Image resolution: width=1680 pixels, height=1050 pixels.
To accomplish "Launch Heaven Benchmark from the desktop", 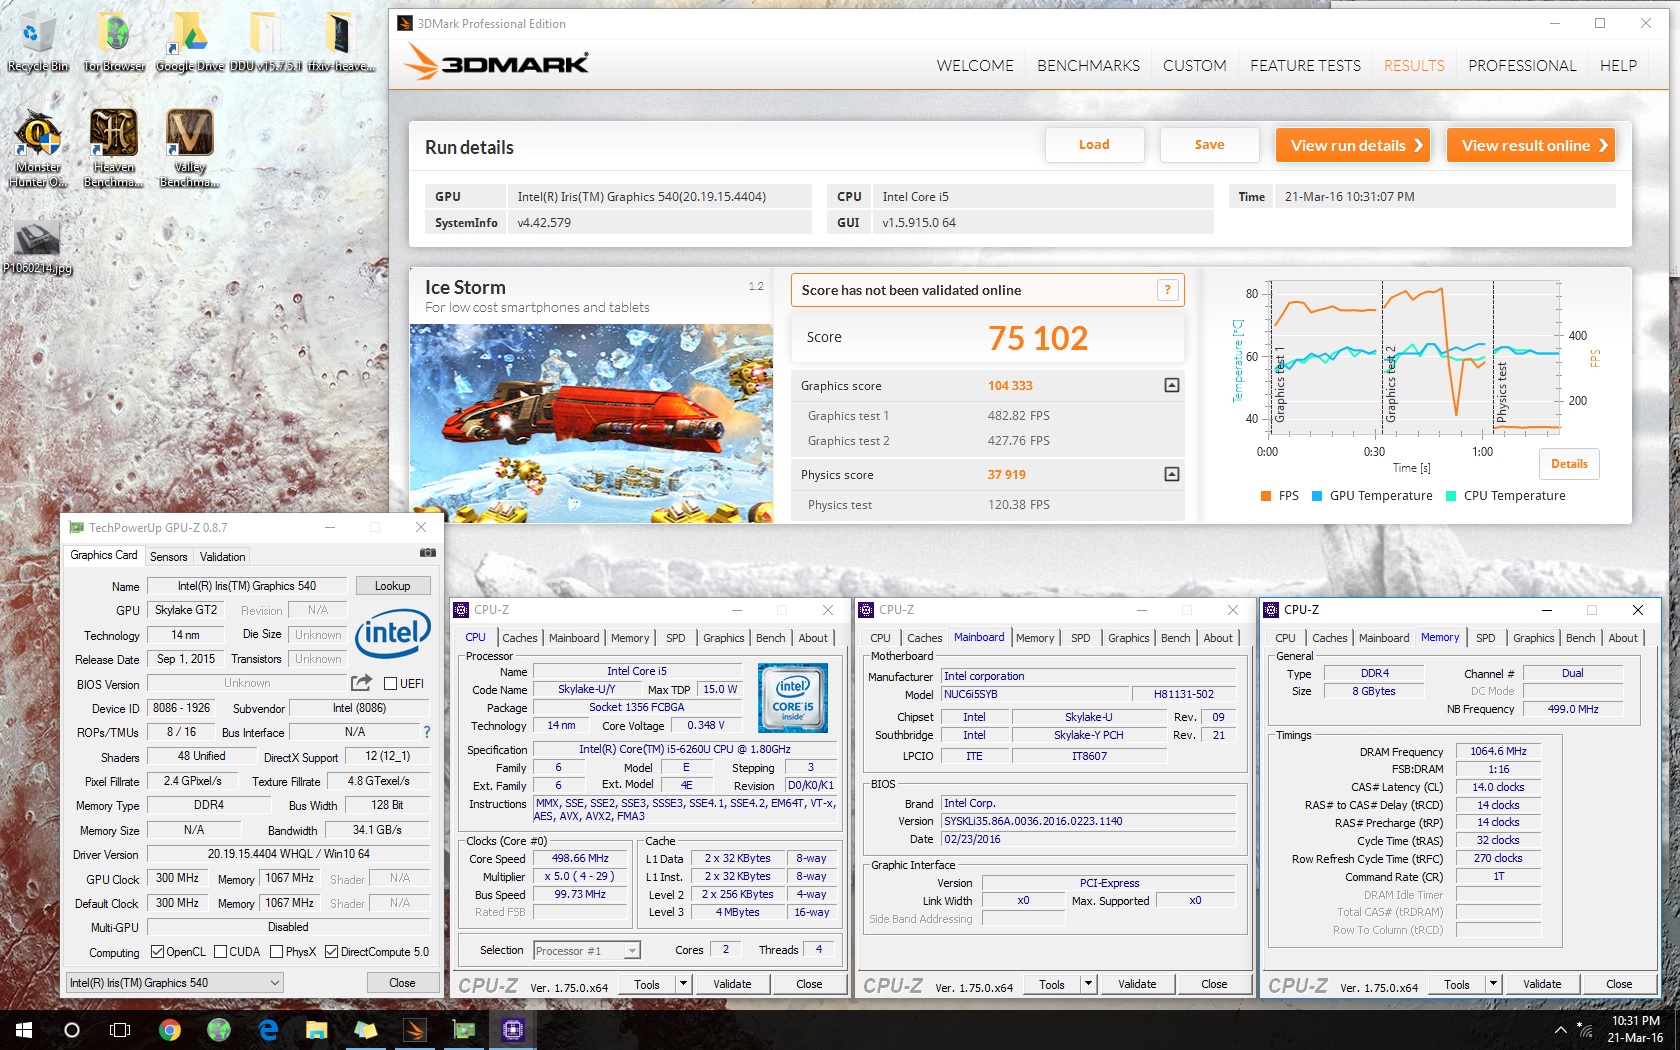I will pyautogui.click(x=114, y=148).
